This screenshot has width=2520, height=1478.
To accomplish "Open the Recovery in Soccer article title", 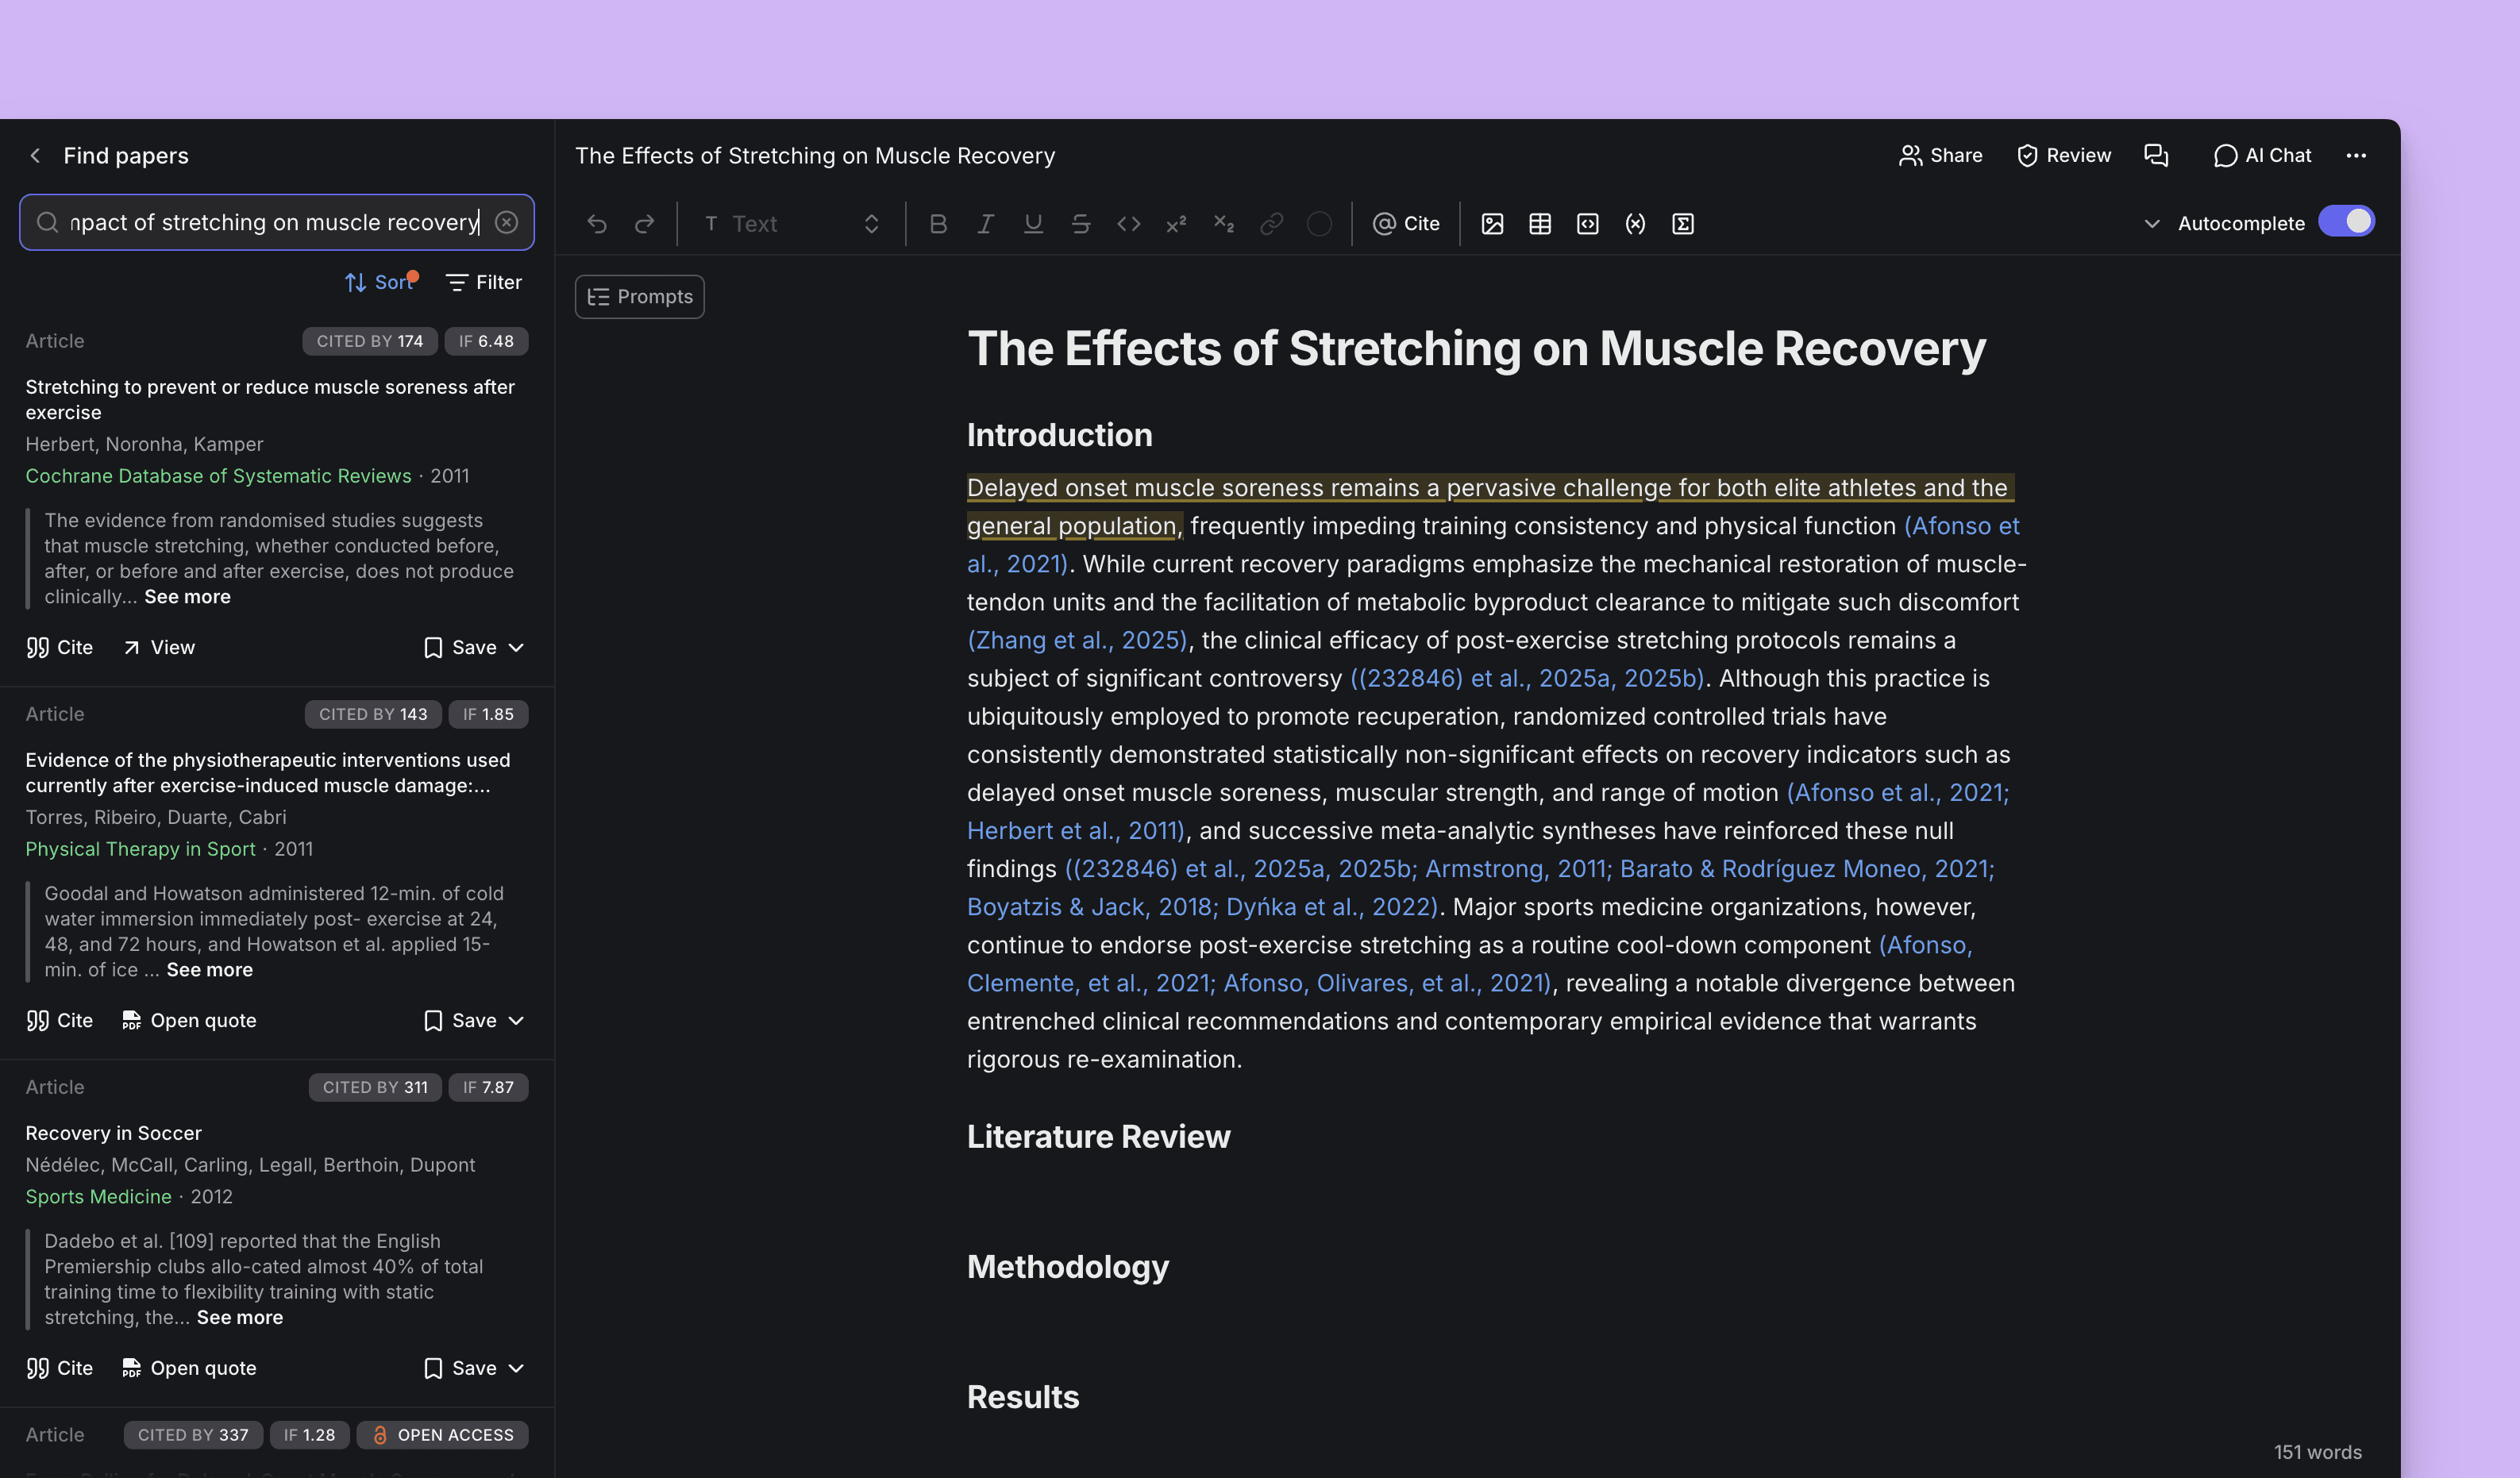I will (x=113, y=1133).
